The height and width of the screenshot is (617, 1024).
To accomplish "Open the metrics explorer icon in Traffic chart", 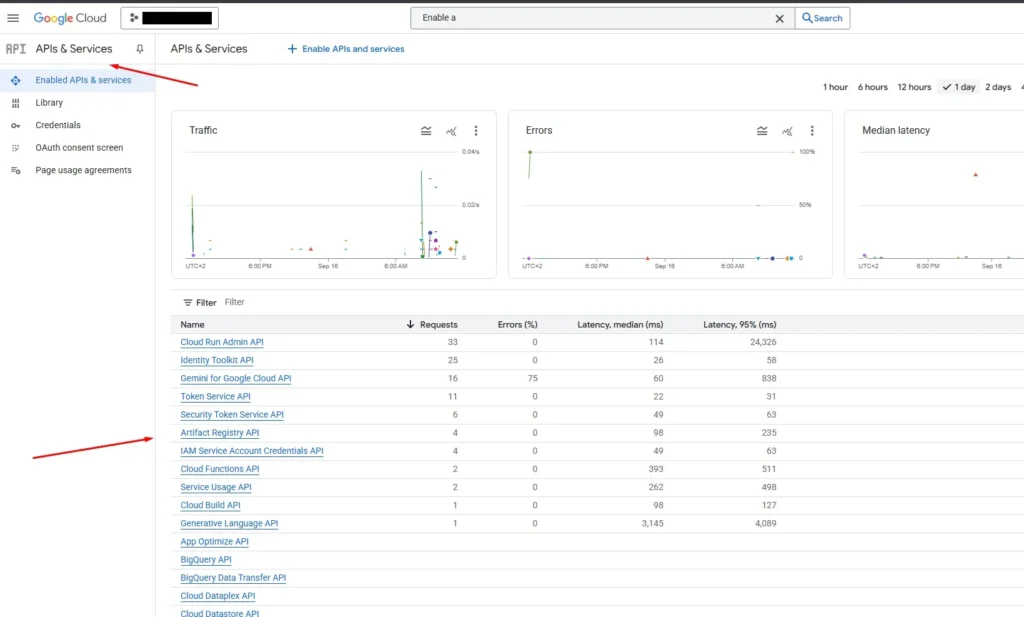I will pos(451,131).
